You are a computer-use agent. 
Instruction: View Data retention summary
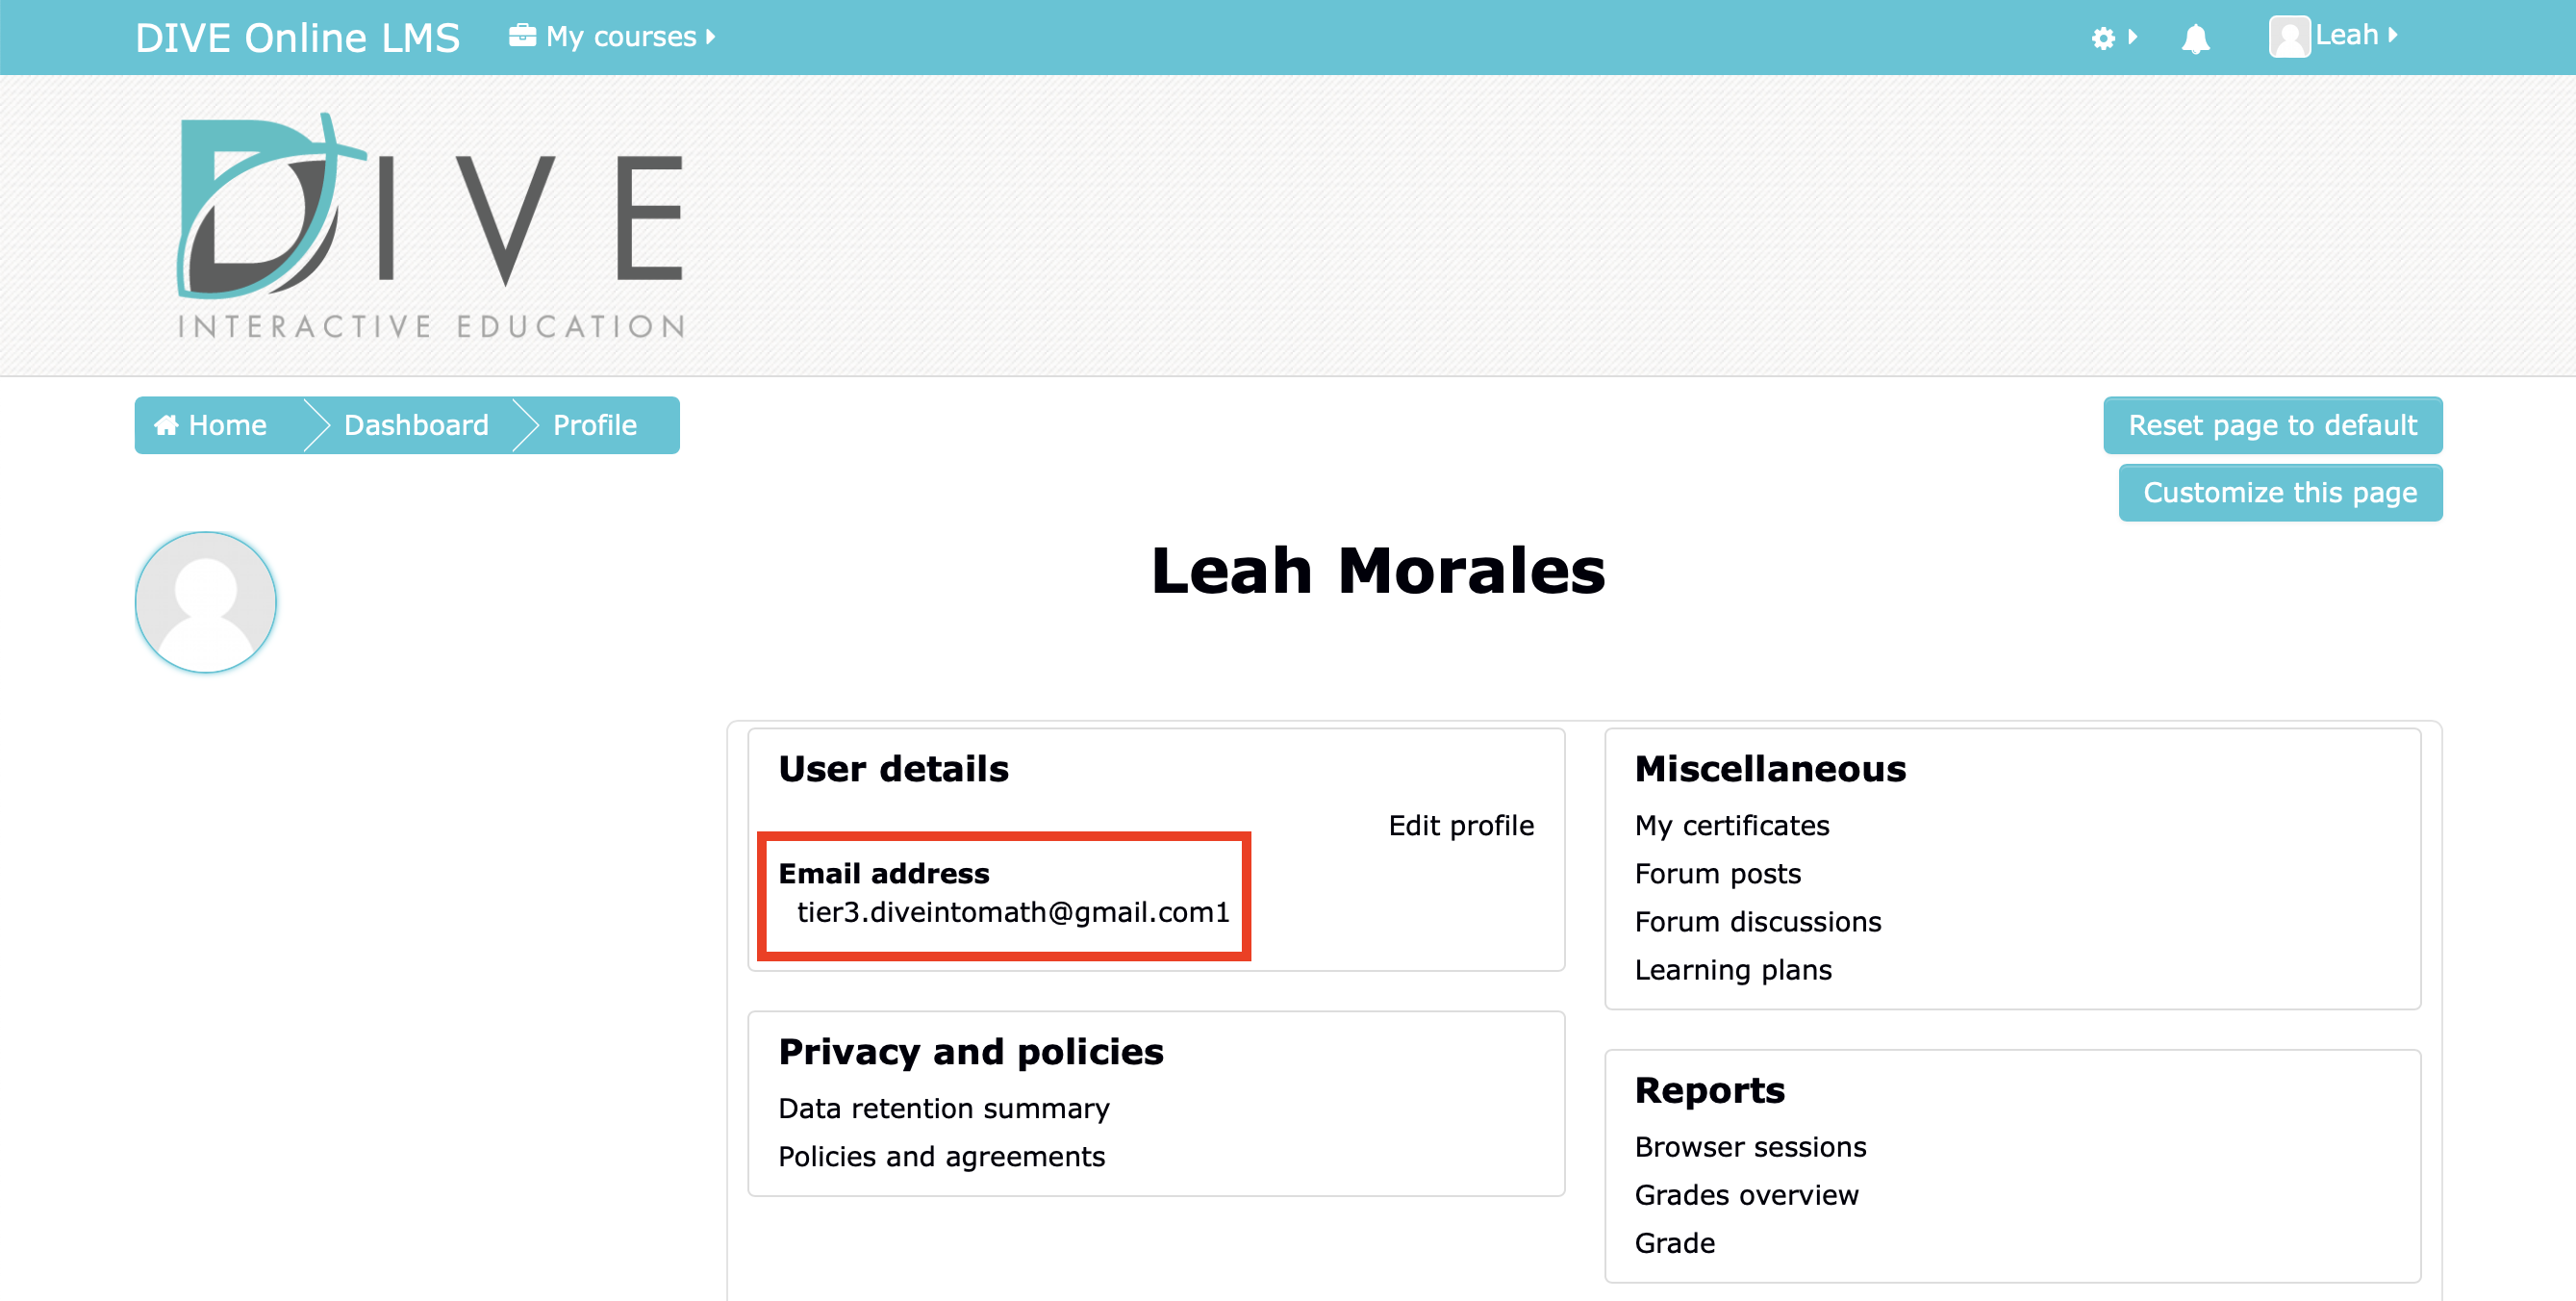(943, 1108)
